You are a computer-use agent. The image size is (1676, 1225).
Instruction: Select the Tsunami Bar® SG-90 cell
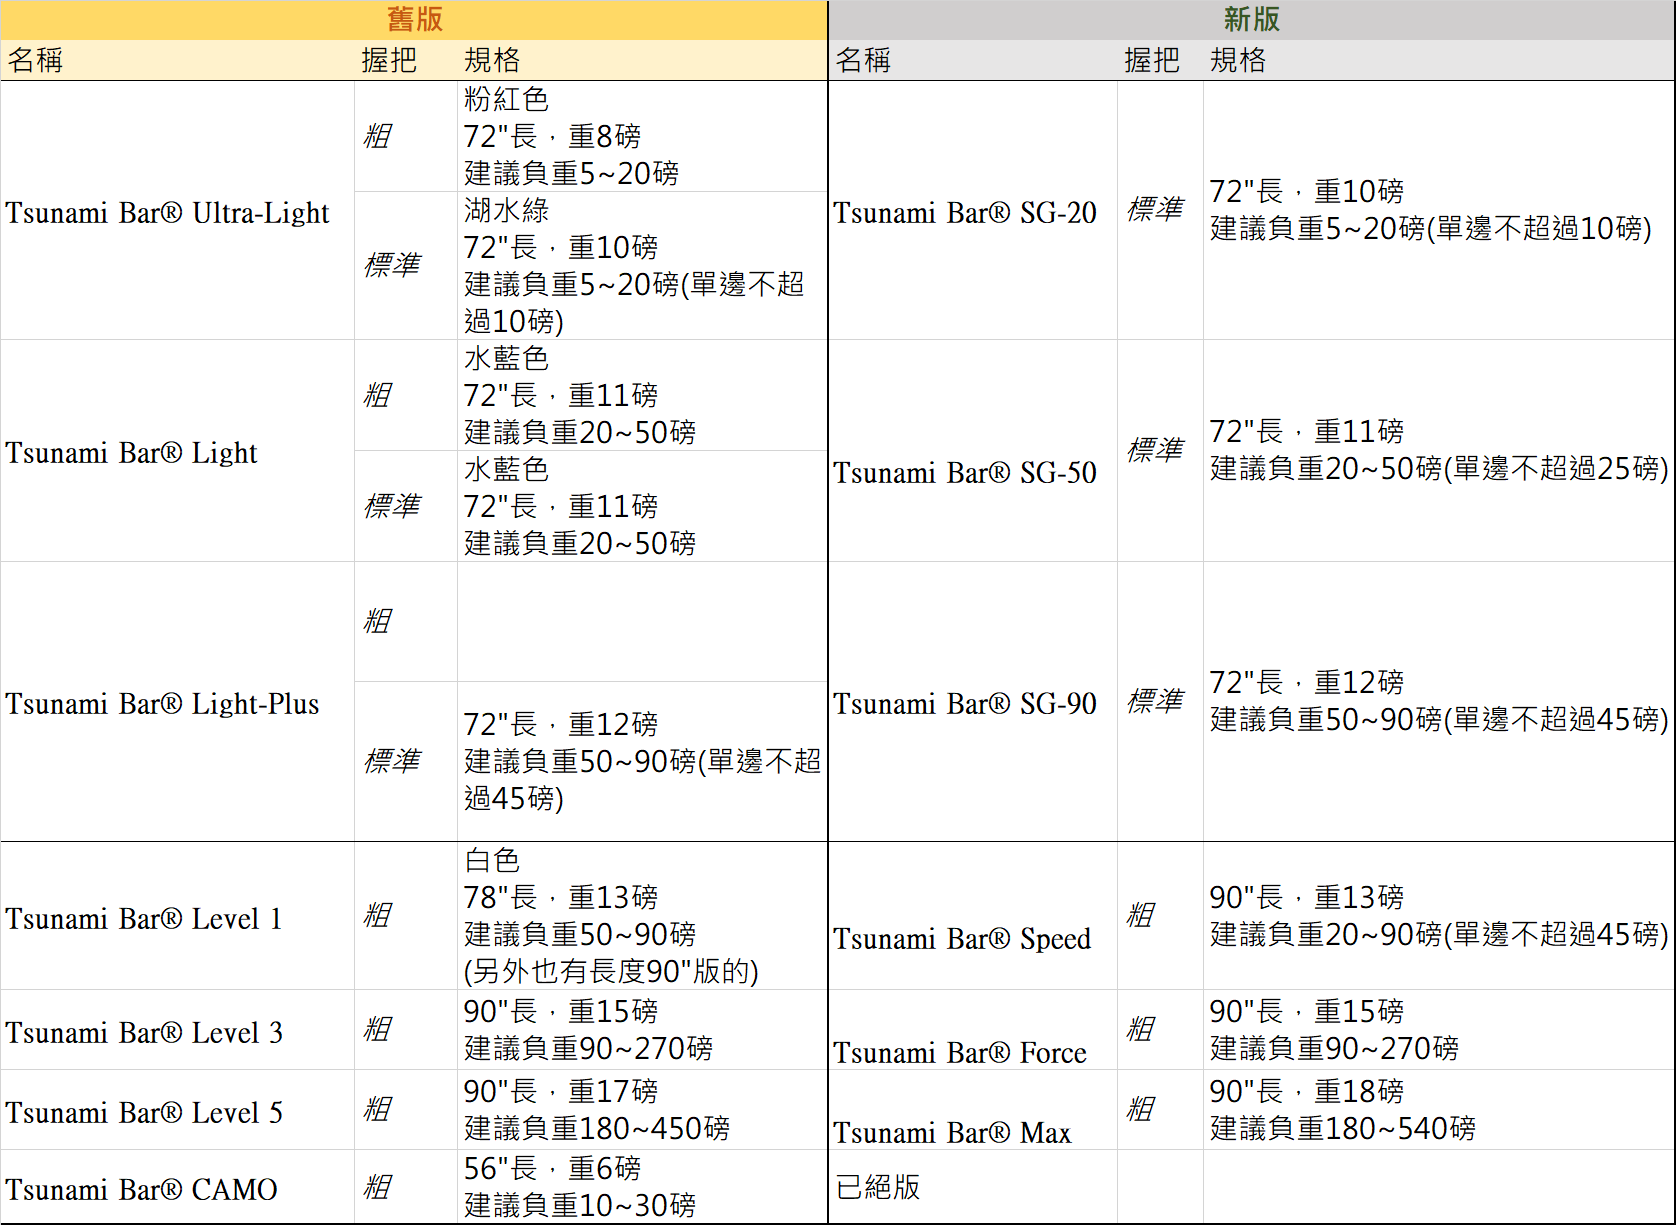click(973, 702)
